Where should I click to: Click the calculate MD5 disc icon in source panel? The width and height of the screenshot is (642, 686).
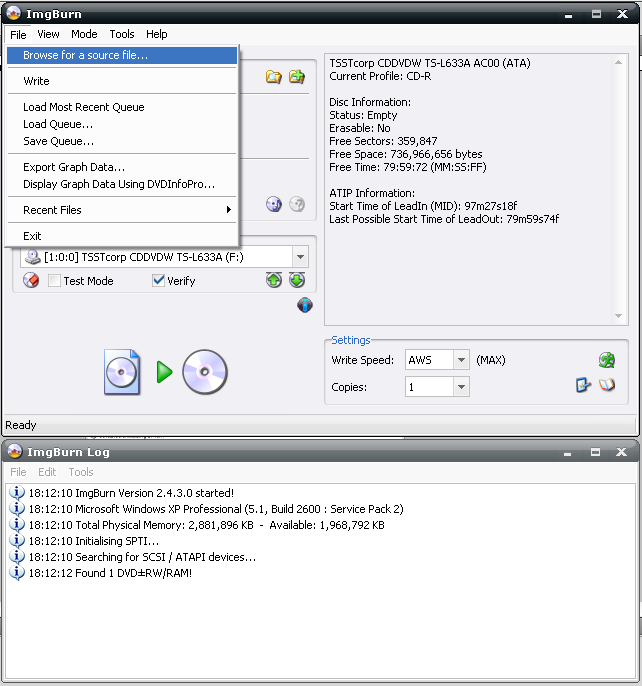click(x=274, y=204)
